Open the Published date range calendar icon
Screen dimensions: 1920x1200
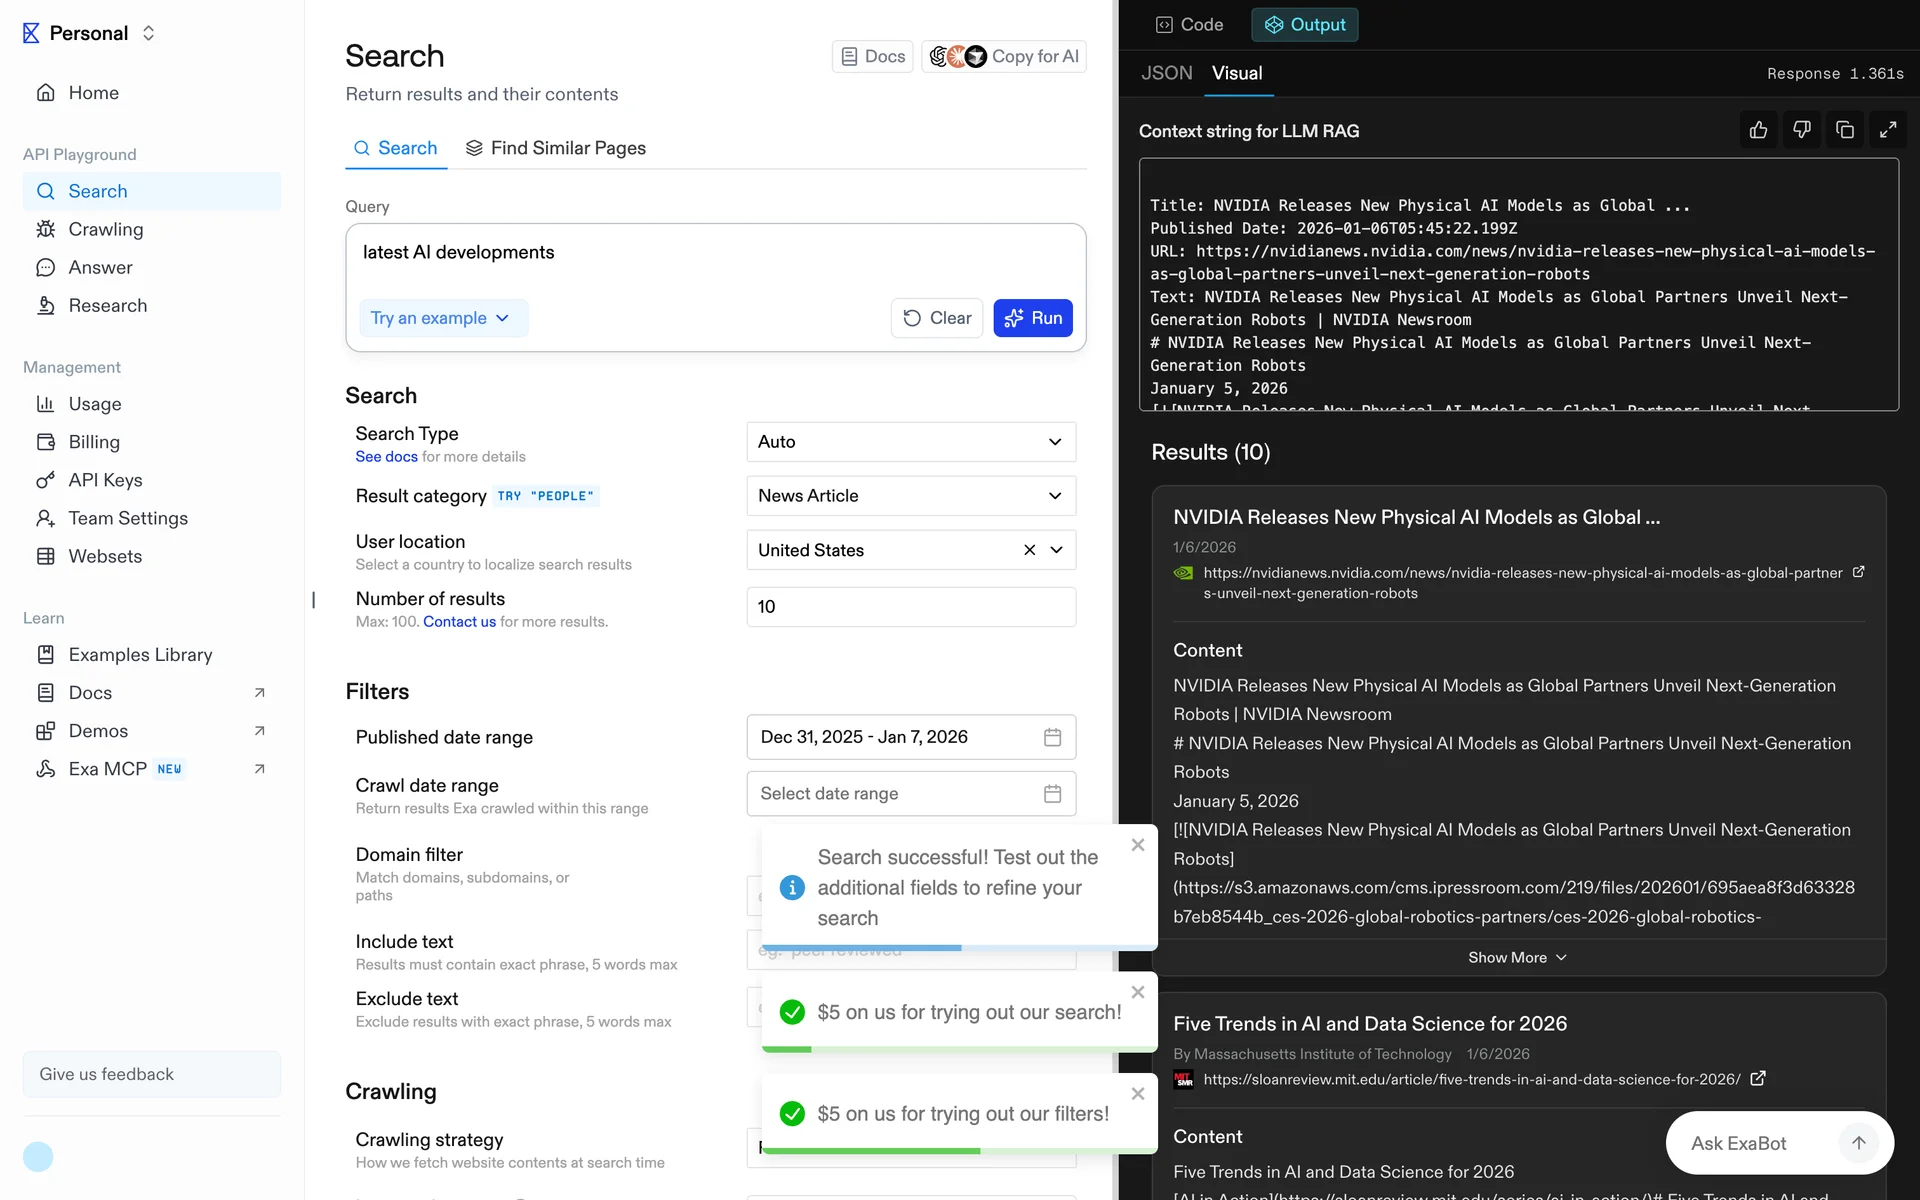point(1052,737)
